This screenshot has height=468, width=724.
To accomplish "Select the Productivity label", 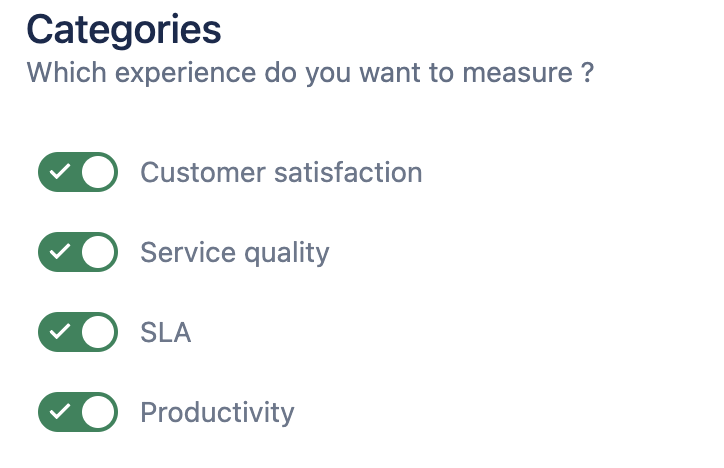I will 217,413.
